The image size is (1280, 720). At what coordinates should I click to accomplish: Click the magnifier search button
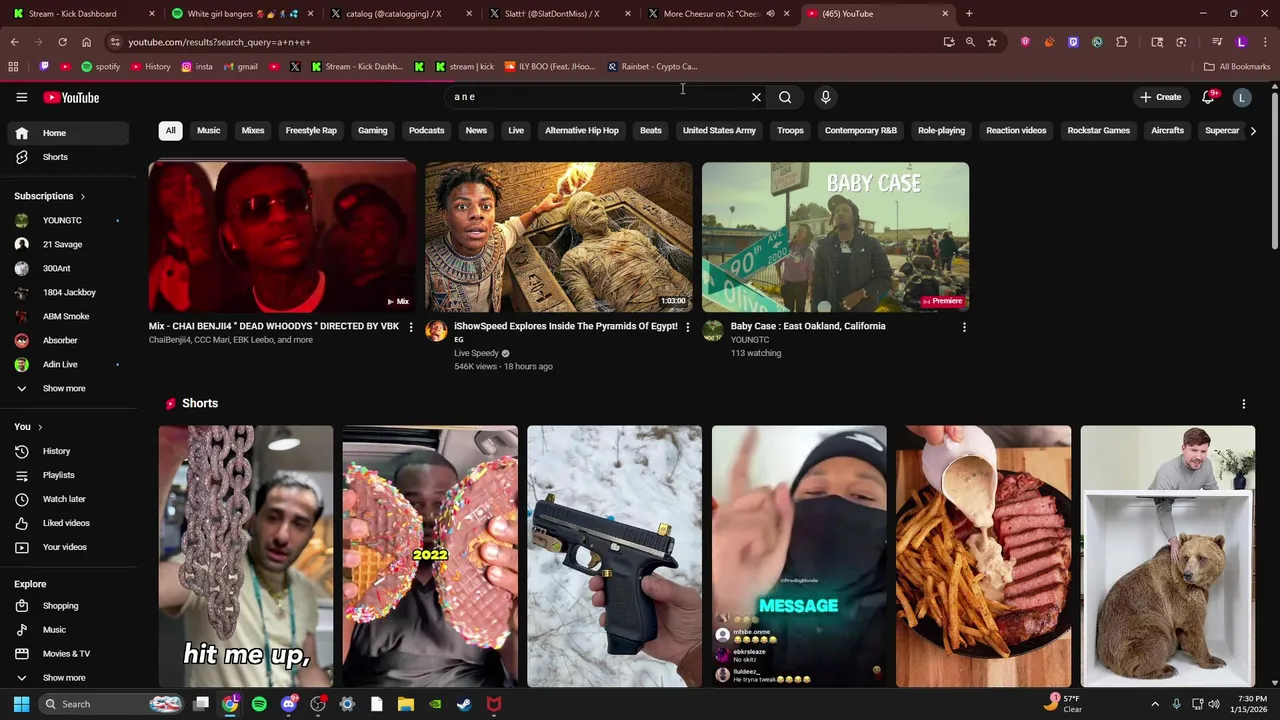(785, 97)
